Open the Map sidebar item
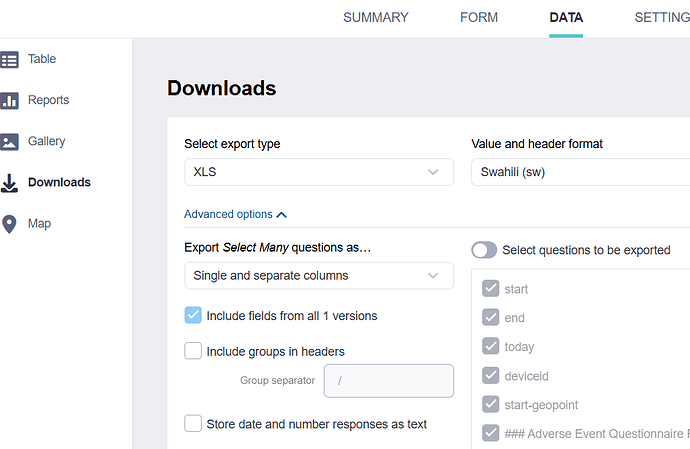The image size is (690, 449). 40,224
